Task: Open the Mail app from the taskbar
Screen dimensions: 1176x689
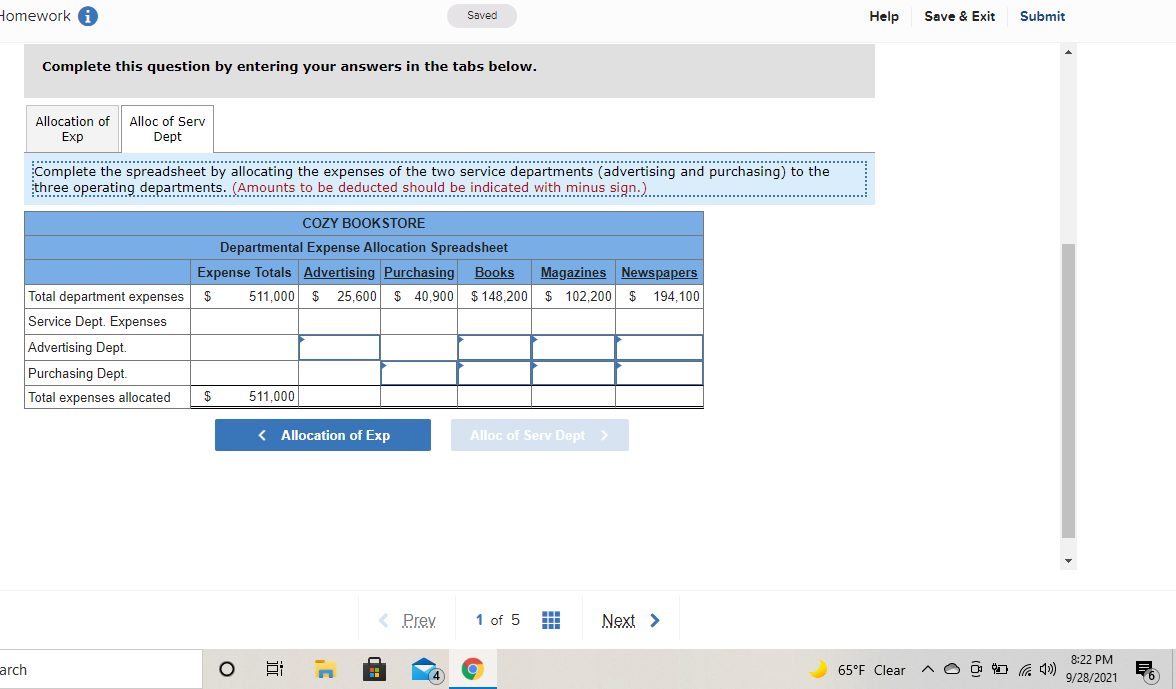Action: pyautogui.click(x=423, y=669)
